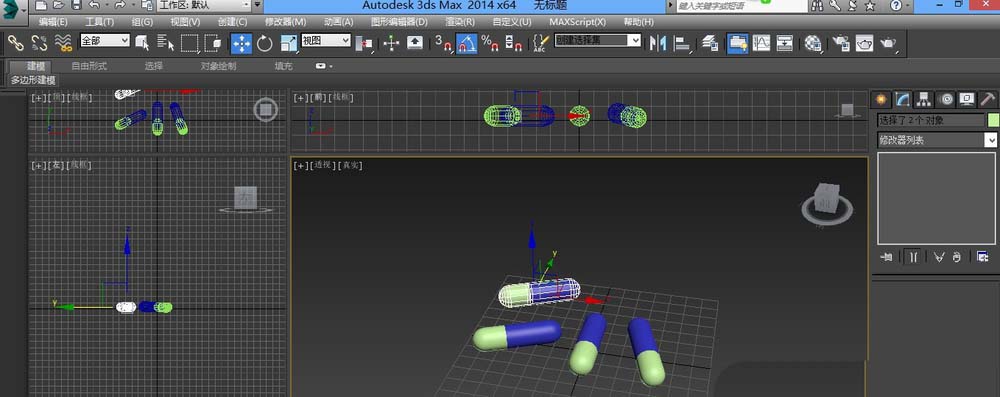Open the 工具(T) menu
This screenshot has width=1000, height=397.
click(99, 22)
